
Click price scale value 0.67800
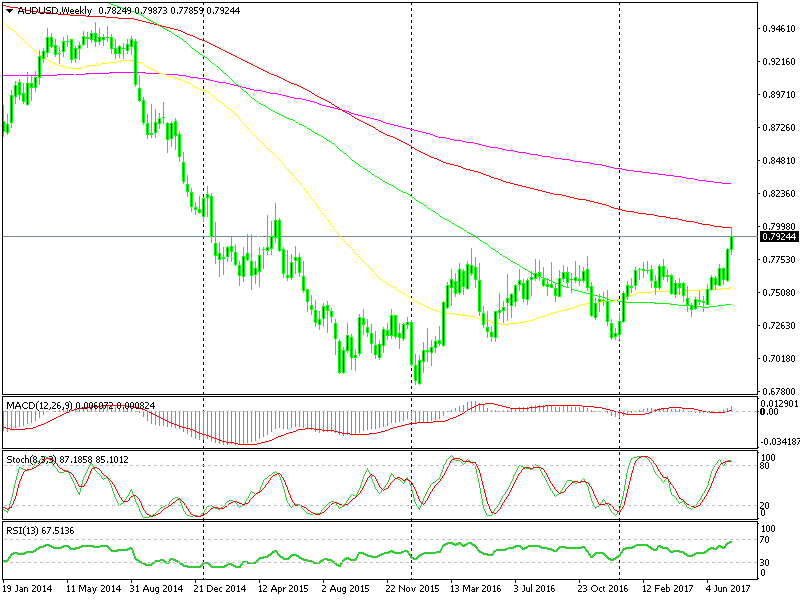click(779, 392)
